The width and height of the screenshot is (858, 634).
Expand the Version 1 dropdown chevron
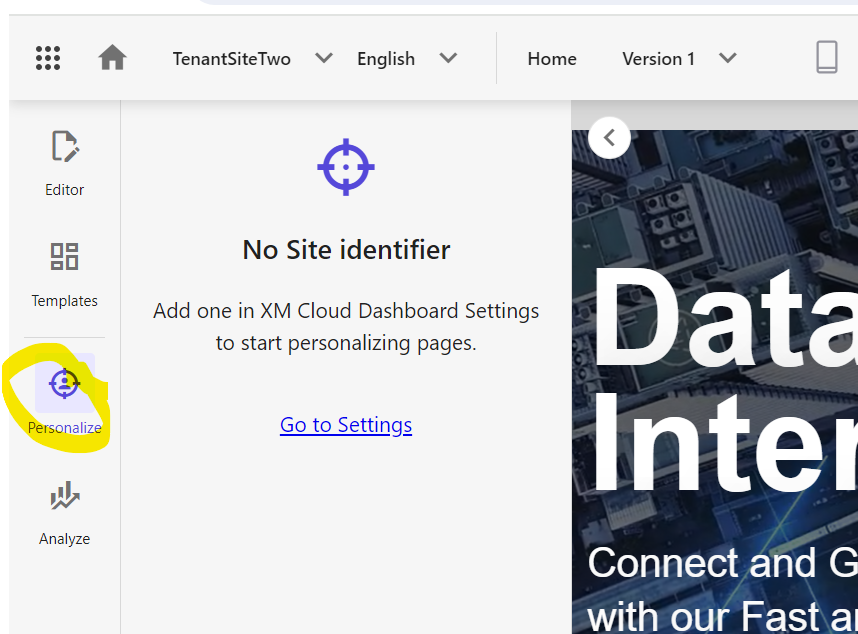pos(728,58)
